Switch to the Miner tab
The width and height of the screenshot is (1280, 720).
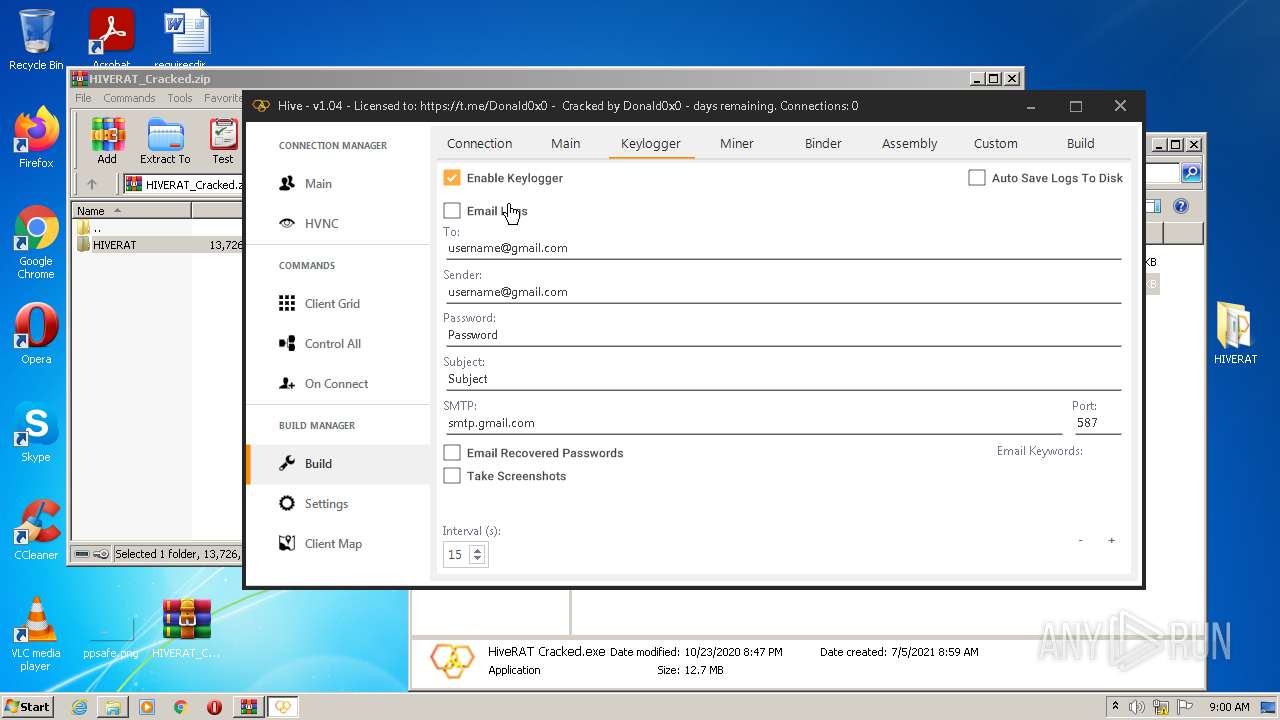tap(737, 144)
